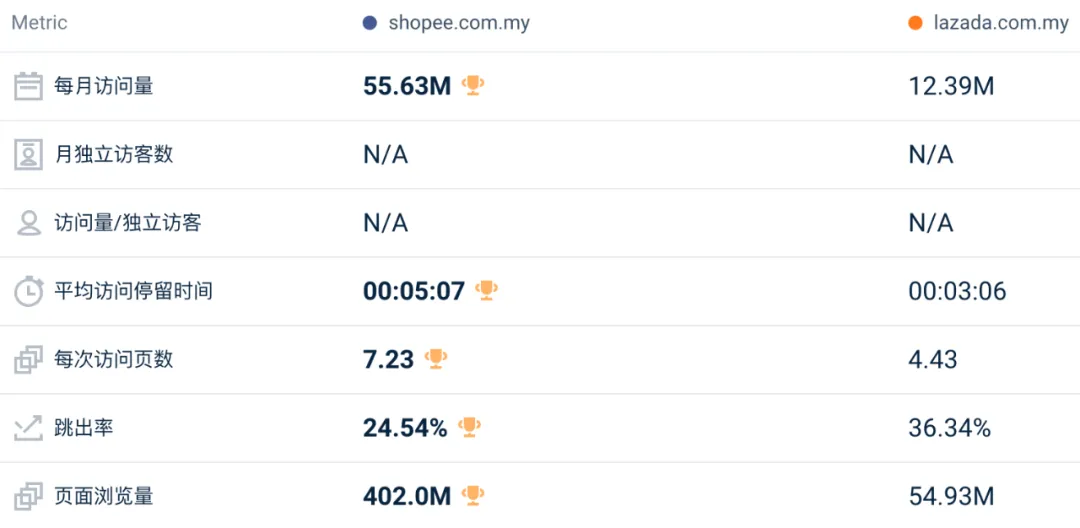Click the visitor portrait icon beside 月独立访客数

[28, 155]
